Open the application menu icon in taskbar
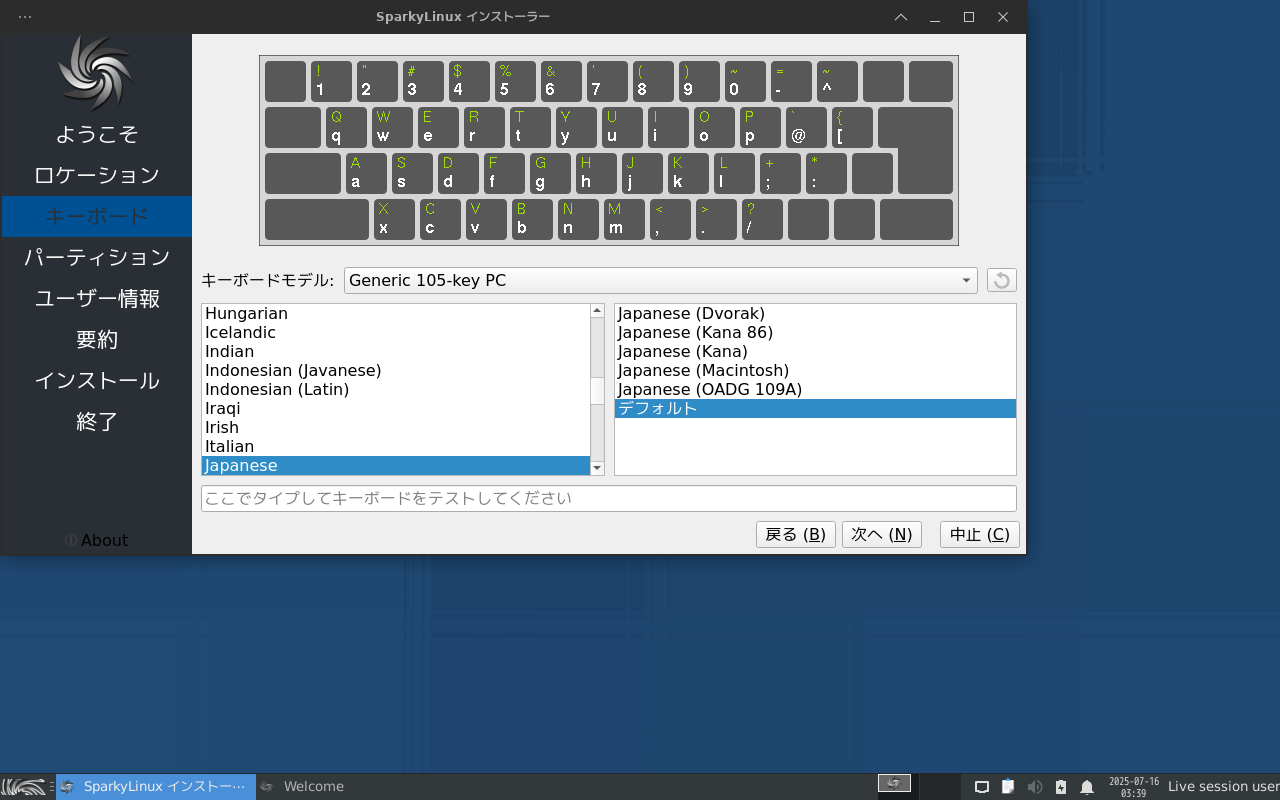The width and height of the screenshot is (1280, 800). (x=26, y=786)
